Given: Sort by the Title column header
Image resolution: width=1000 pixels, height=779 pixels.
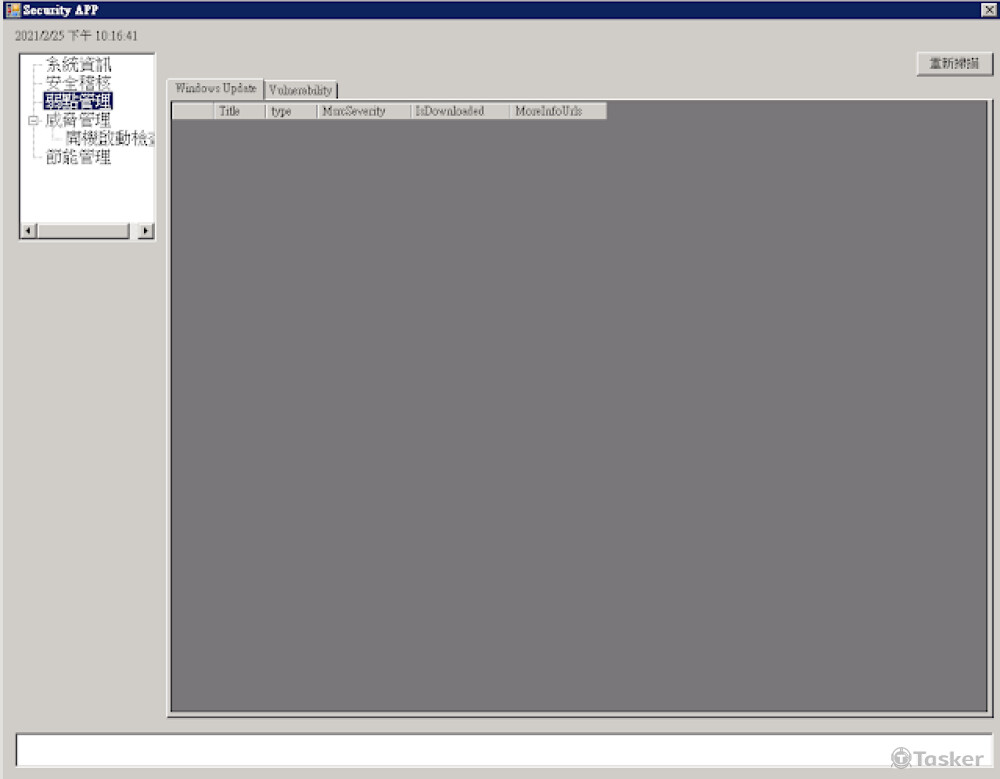Looking at the screenshot, I should (239, 111).
